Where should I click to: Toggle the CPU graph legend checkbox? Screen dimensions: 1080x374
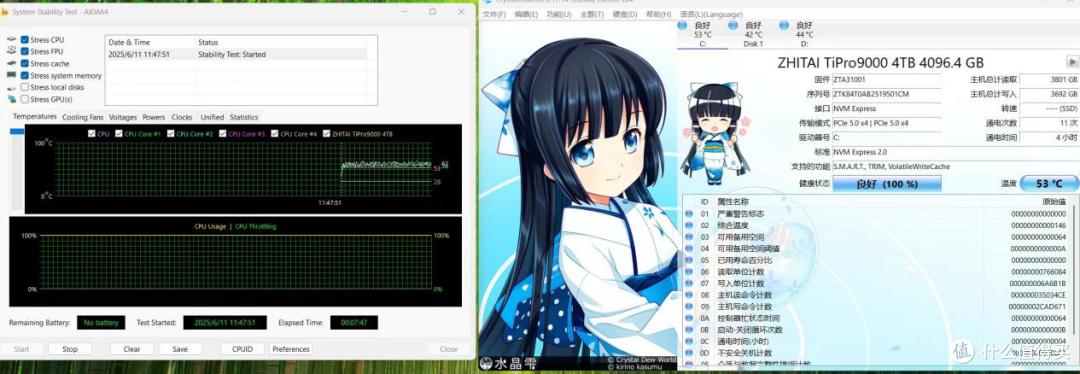click(92, 134)
